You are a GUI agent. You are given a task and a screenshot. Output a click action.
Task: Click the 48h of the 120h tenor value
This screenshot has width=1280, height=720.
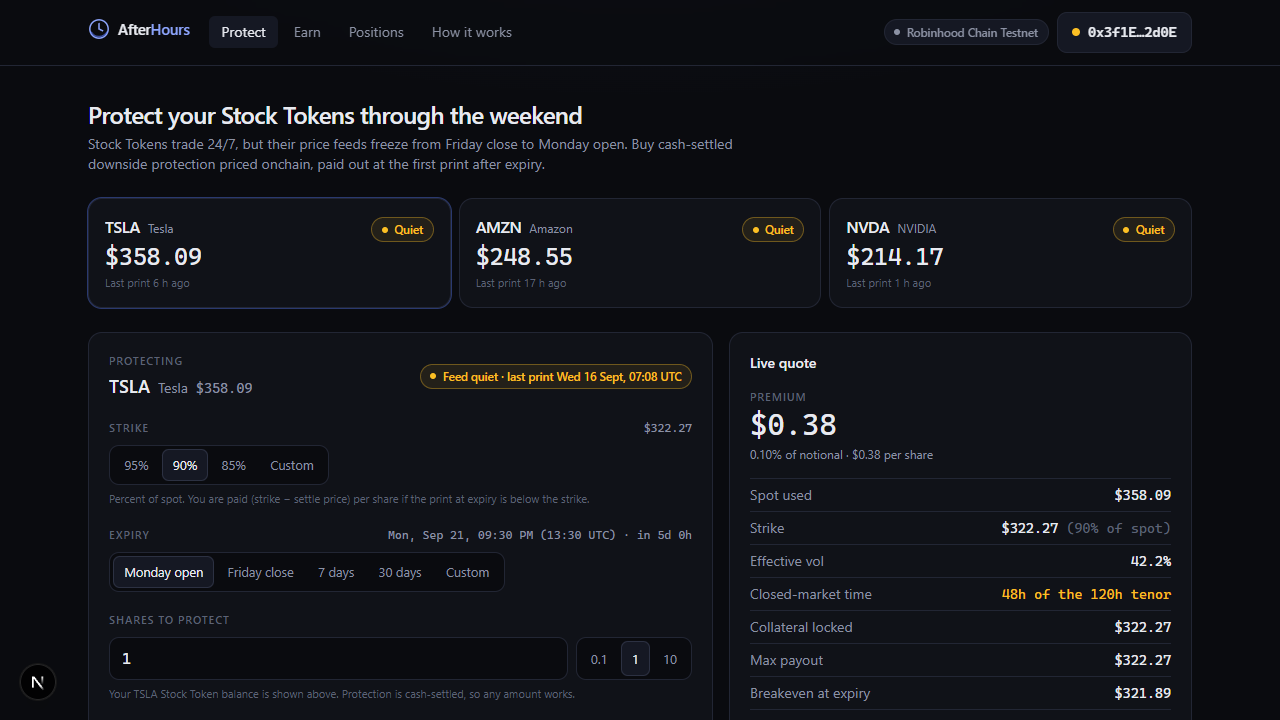1086,594
